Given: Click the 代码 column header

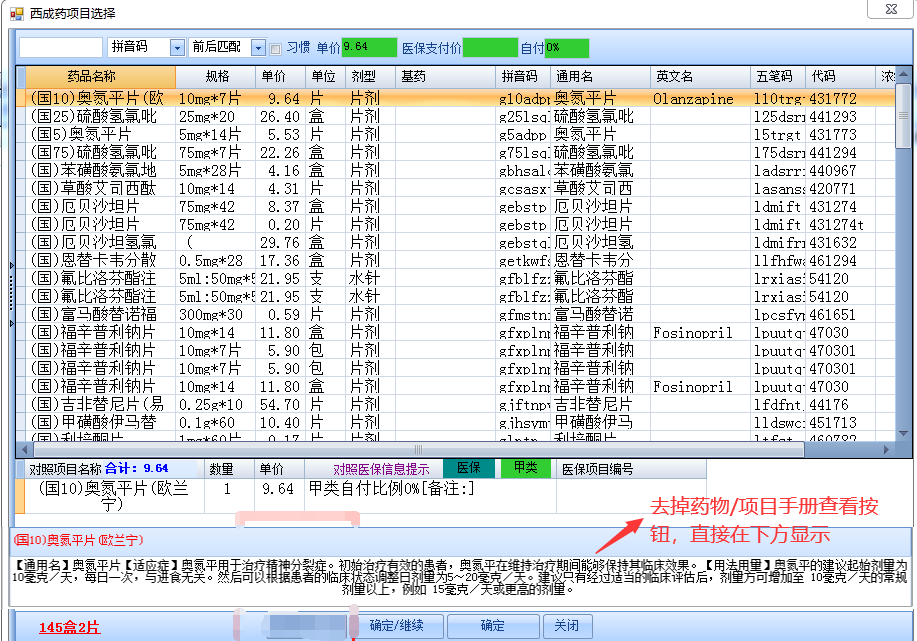Looking at the screenshot, I should (x=840, y=77).
